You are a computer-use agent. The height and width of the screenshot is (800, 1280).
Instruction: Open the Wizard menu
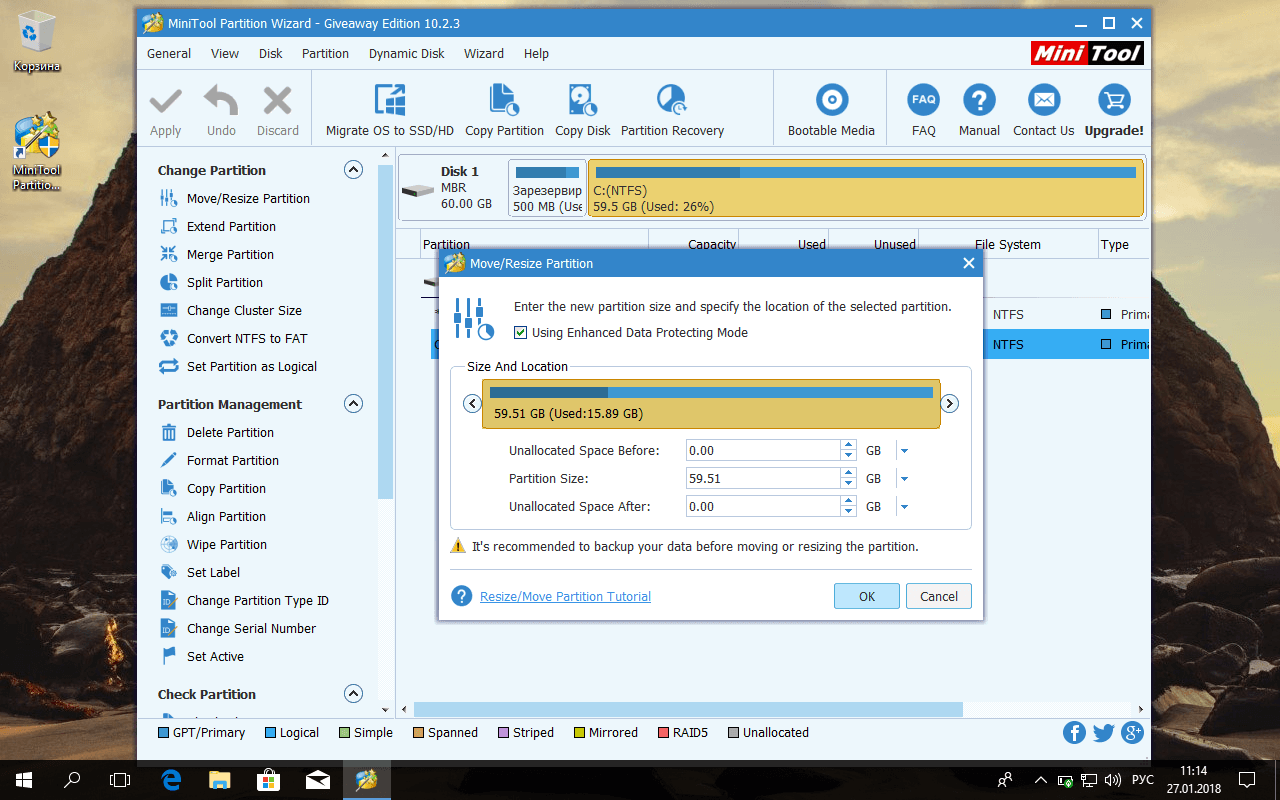484,54
